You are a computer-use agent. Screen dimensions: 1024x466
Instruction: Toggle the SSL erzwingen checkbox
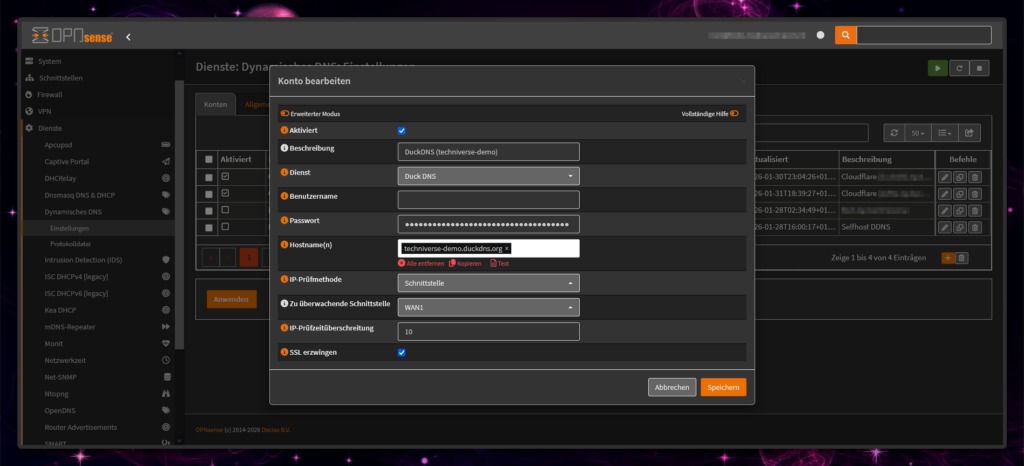402,353
